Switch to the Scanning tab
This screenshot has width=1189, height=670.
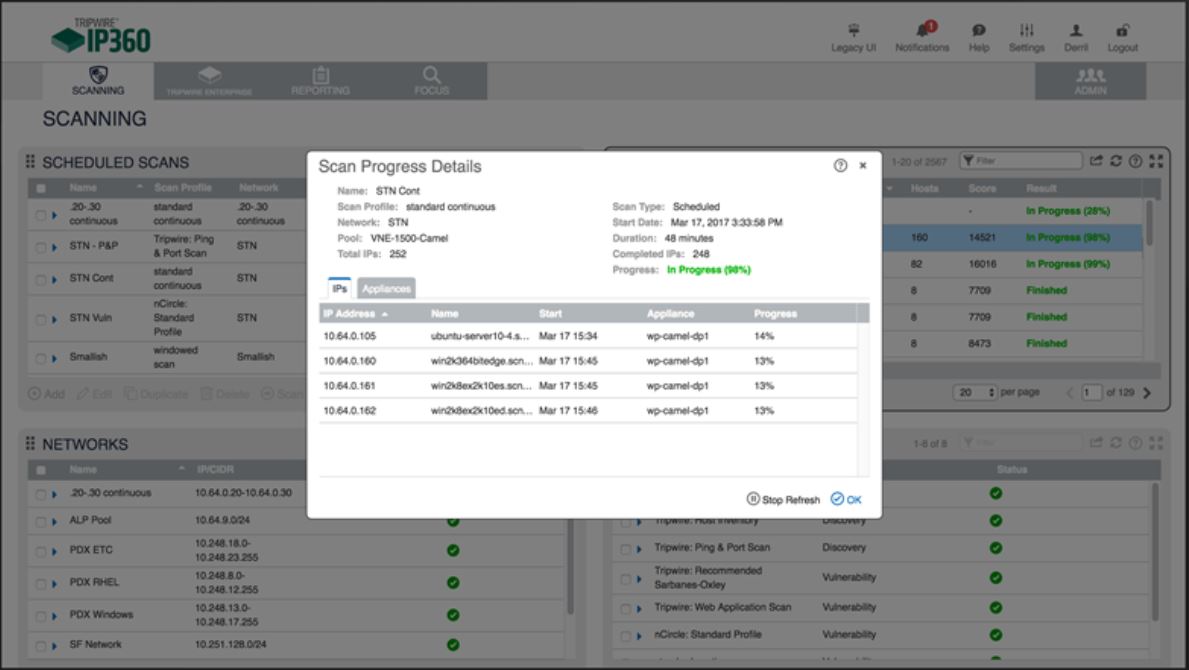[98, 81]
